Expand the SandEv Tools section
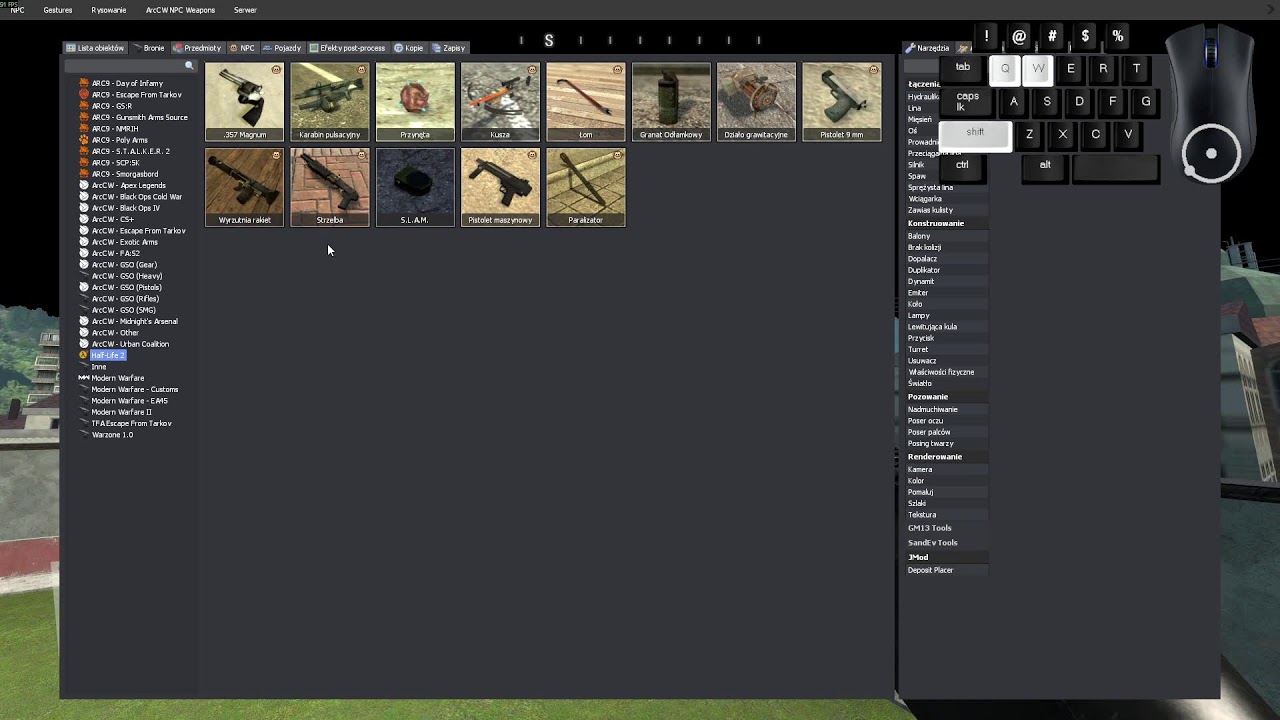Image resolution: width=1280 pixels, height=720 pixels. tap(945, 542)
